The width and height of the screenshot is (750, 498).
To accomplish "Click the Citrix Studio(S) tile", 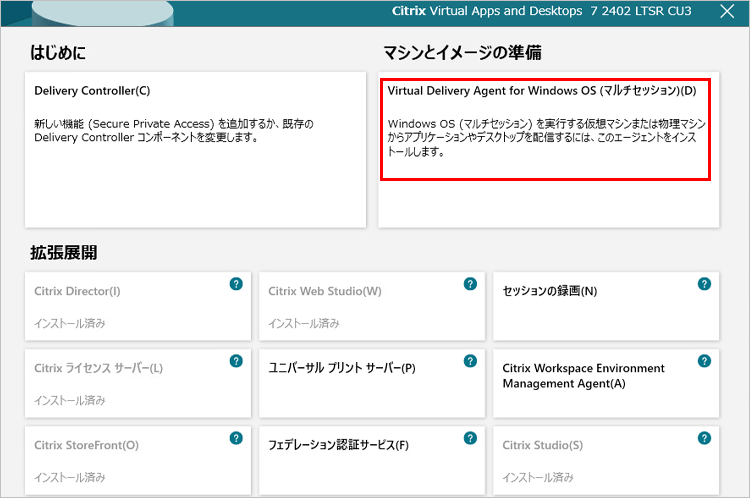I will coord(605,460).
